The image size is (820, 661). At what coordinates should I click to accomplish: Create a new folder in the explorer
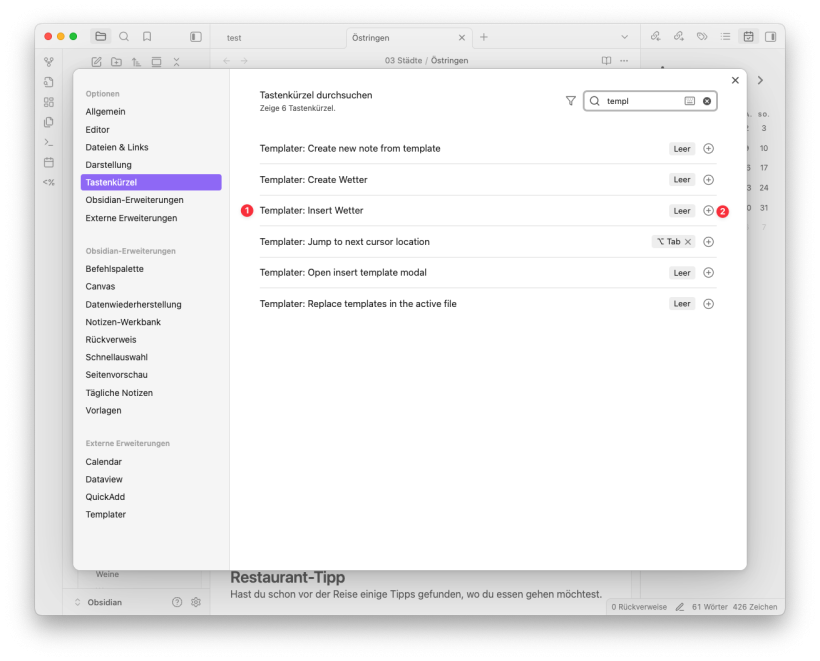[x=116, y=62]
